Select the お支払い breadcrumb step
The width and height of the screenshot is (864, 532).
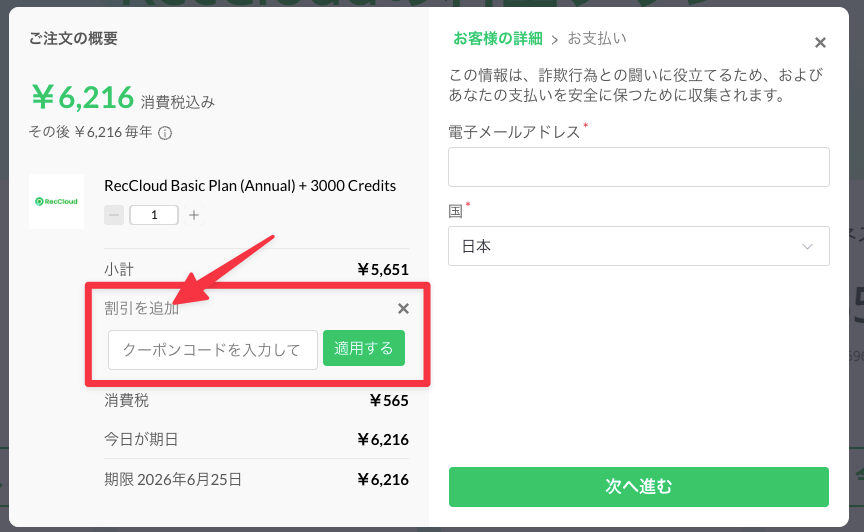click(597, 39)
